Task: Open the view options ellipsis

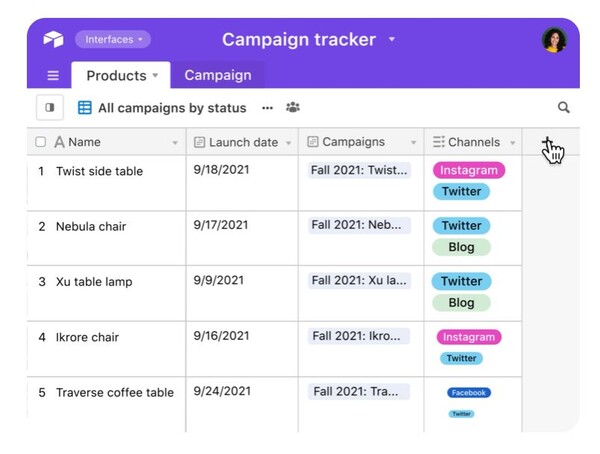Action: click(x=267, y=108)
